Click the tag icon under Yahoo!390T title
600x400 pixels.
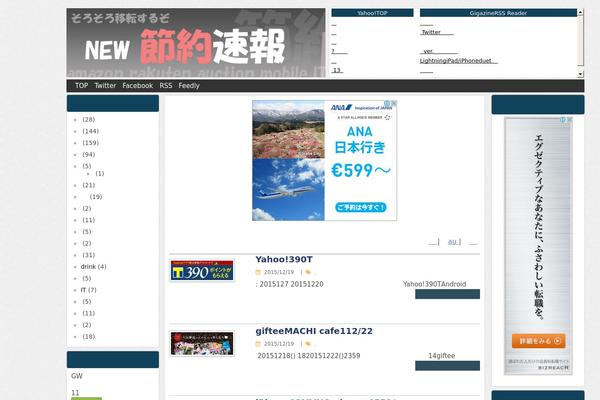tap(308, 272)
